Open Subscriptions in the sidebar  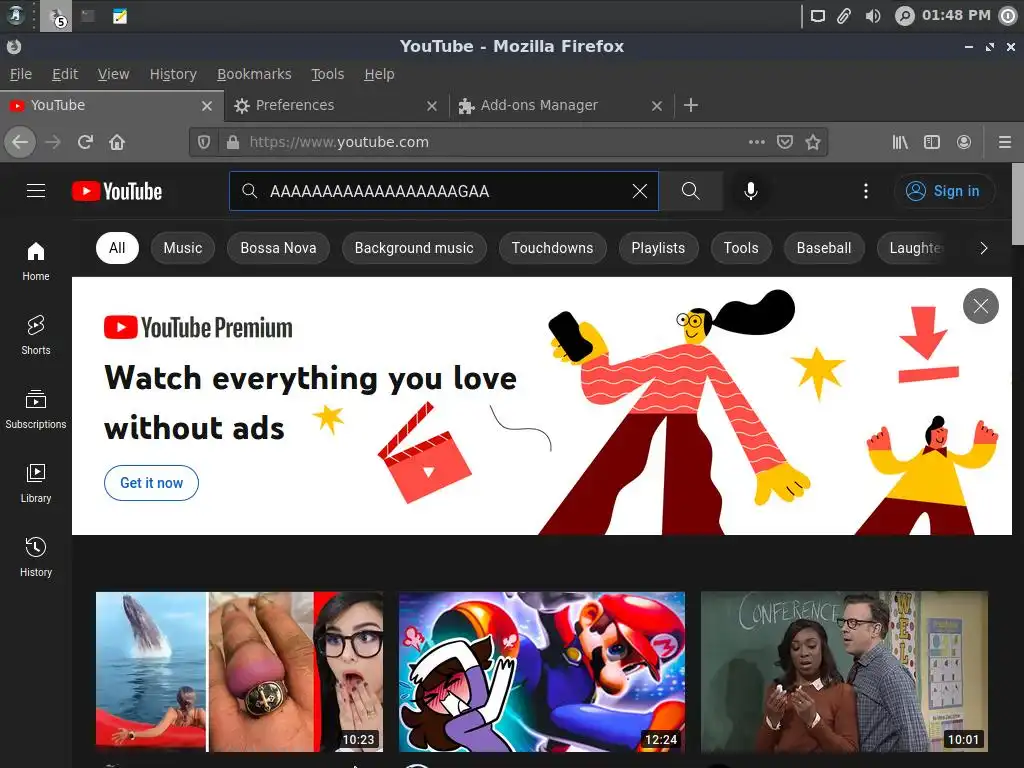36,409
